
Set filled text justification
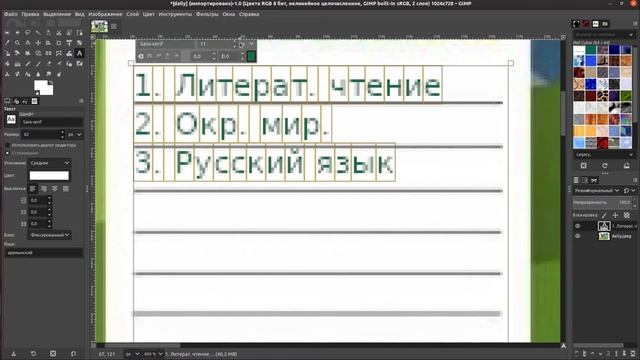coord(65,189)
